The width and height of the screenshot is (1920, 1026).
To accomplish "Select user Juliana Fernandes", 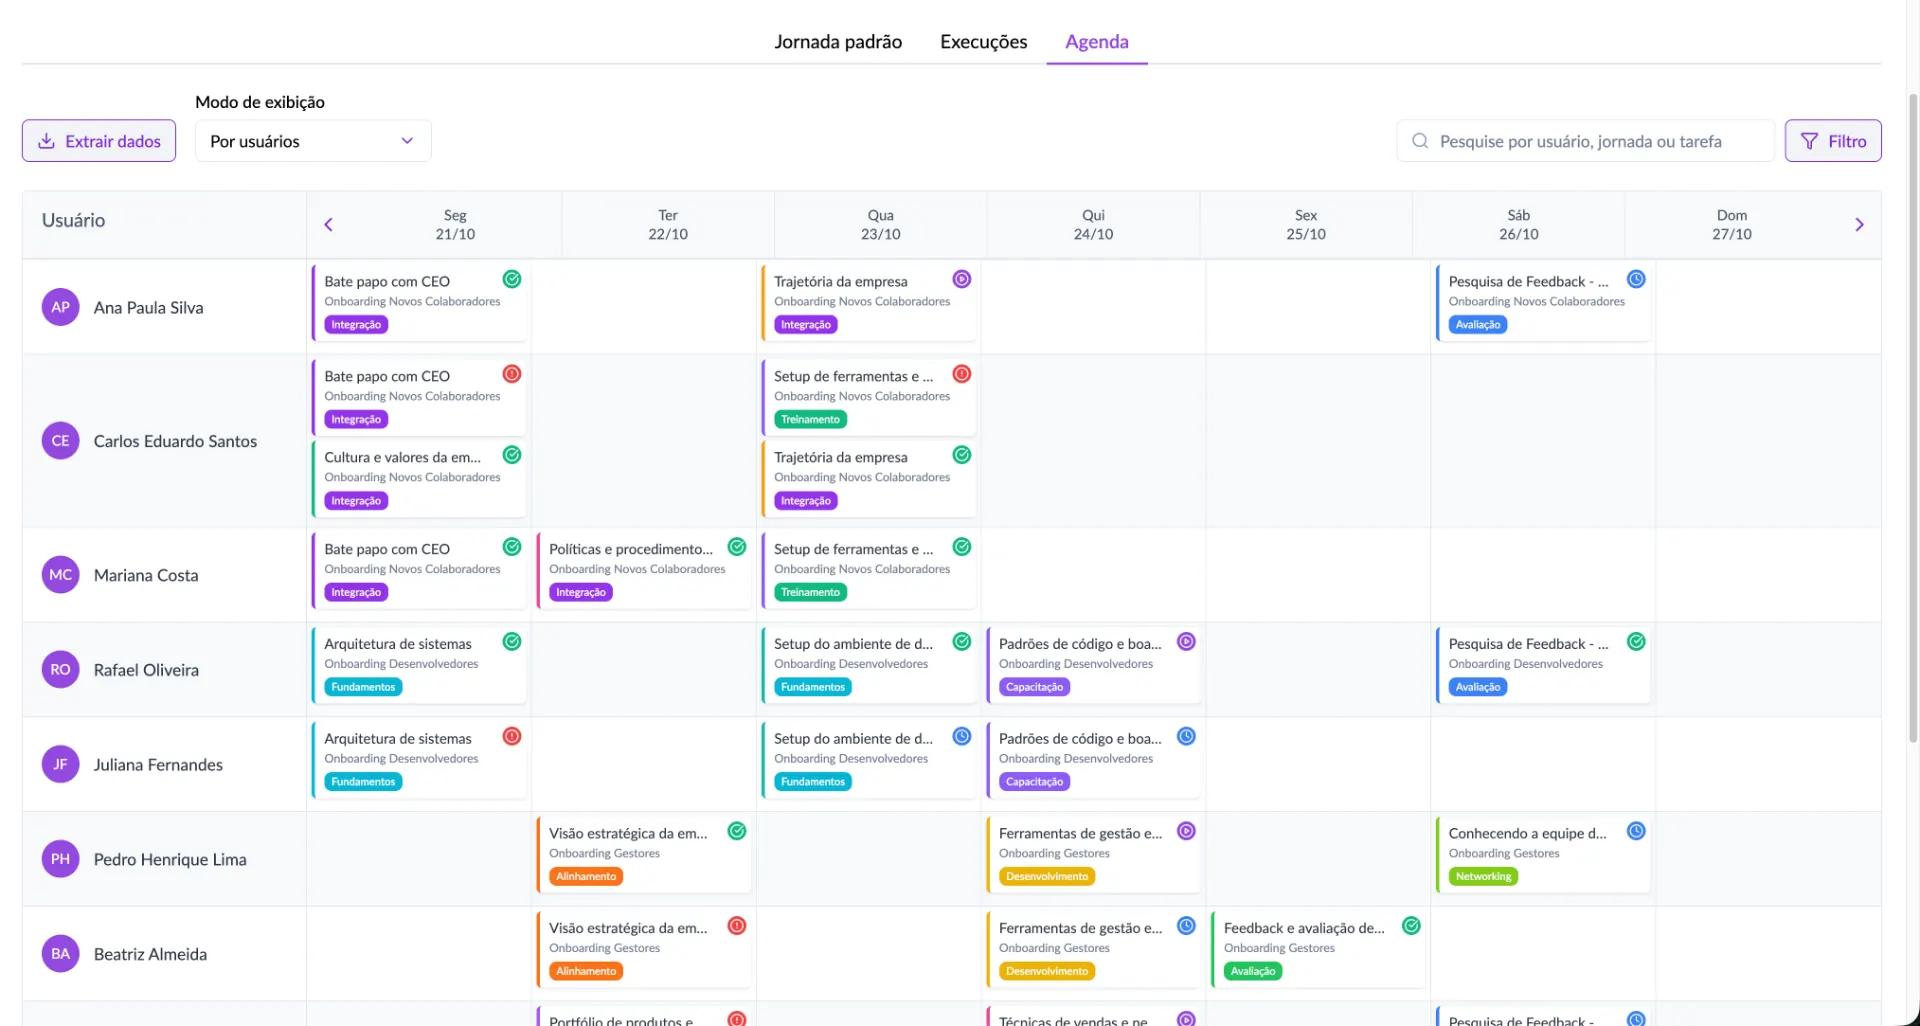I will pyautogui.click(x=158, y=765).
